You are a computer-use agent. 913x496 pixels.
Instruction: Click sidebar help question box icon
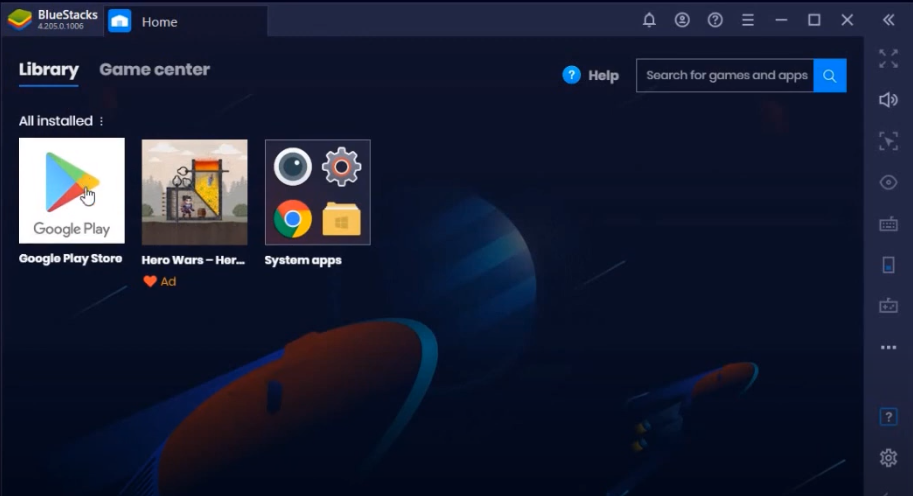[x=889, y=417]
